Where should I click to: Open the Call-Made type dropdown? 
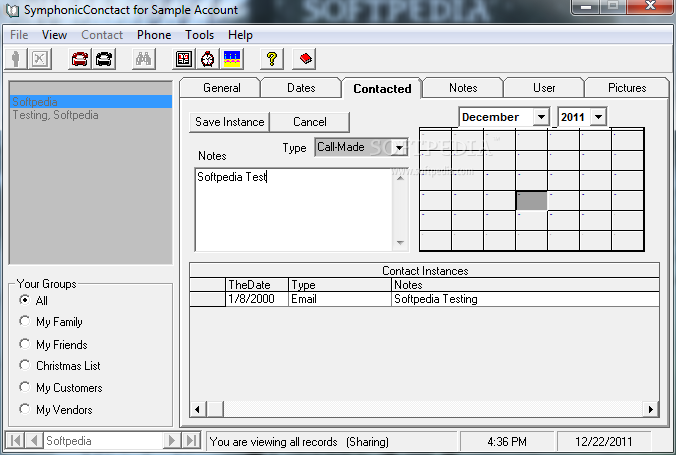point(400,148)
